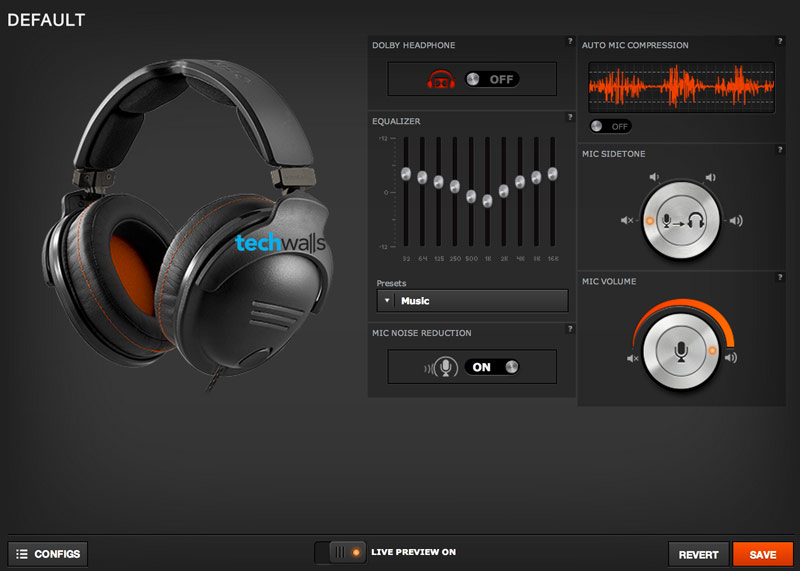Toggle the Live Preview switch
The image size is (800, 571).
click(x=340, y=553)
